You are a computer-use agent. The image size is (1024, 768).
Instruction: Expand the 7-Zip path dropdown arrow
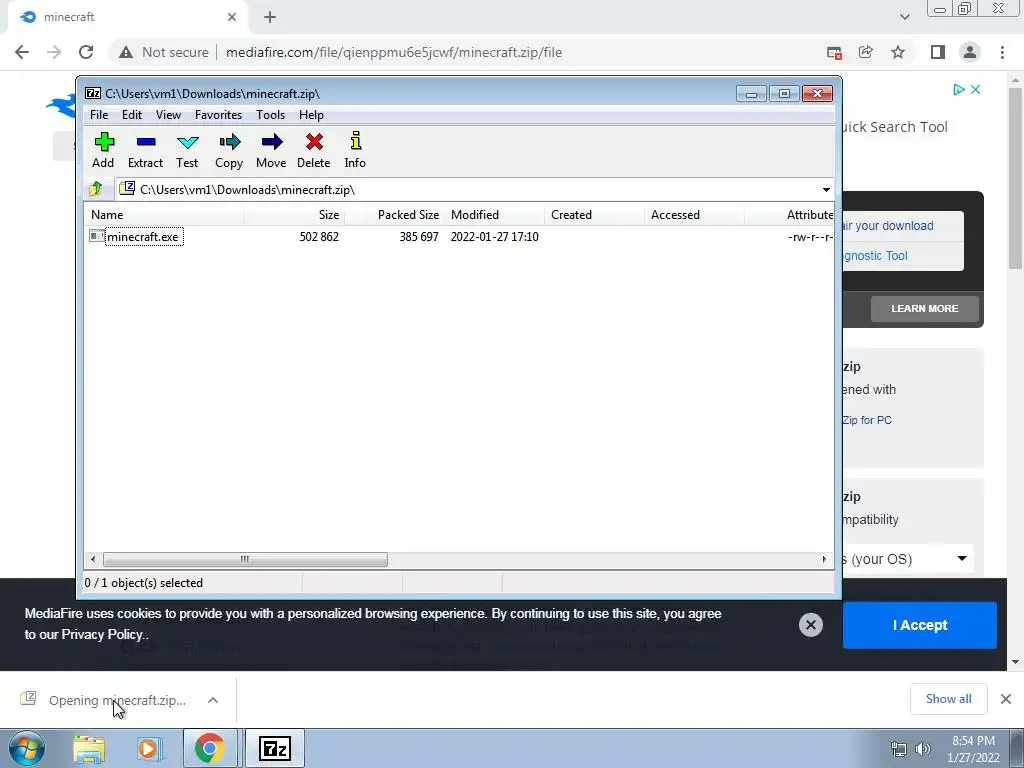click(x=826, y=190)
